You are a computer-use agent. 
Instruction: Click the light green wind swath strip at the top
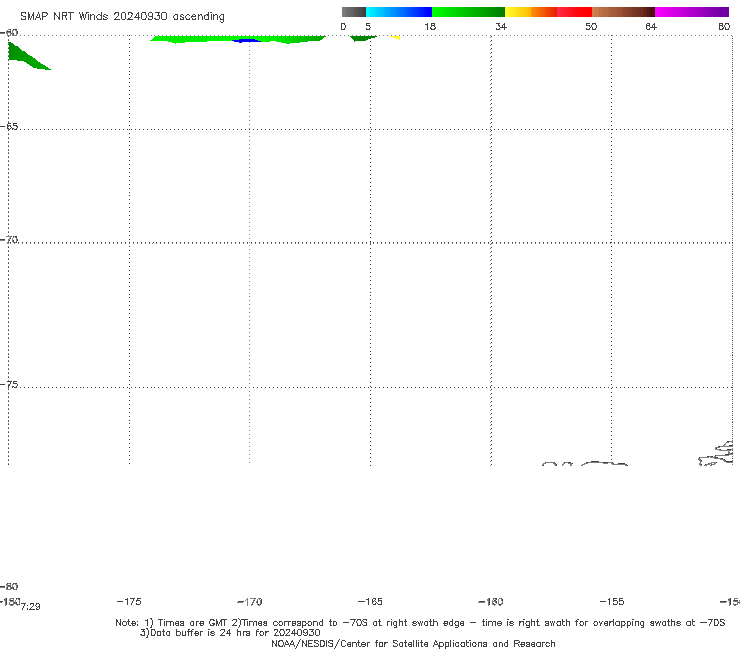[238, 39]
